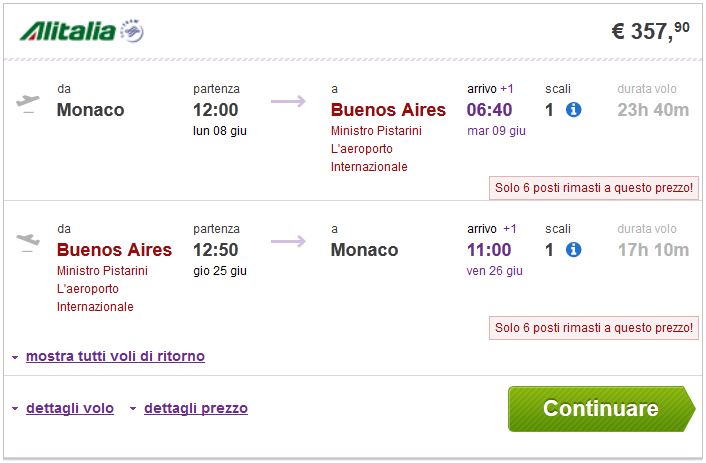Click outbound arrival time 06:40

click(489, 110)
